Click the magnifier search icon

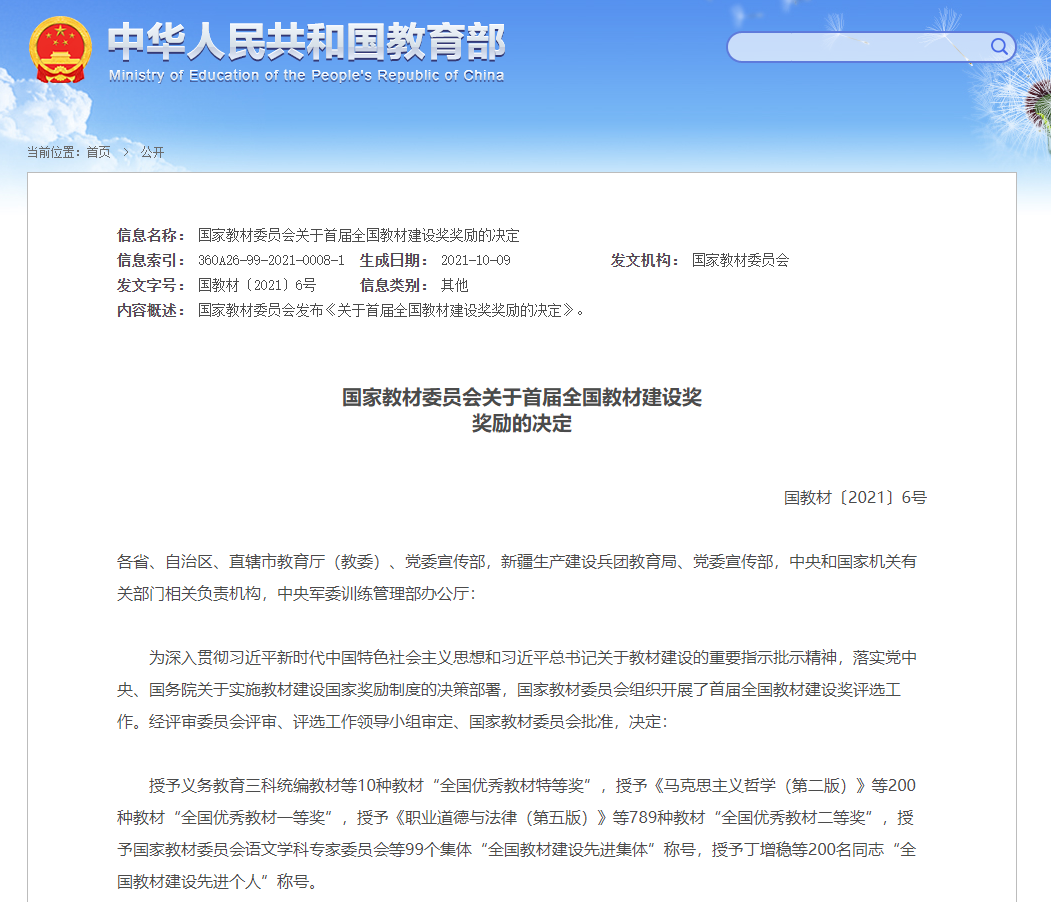click(x=999, y=46)
